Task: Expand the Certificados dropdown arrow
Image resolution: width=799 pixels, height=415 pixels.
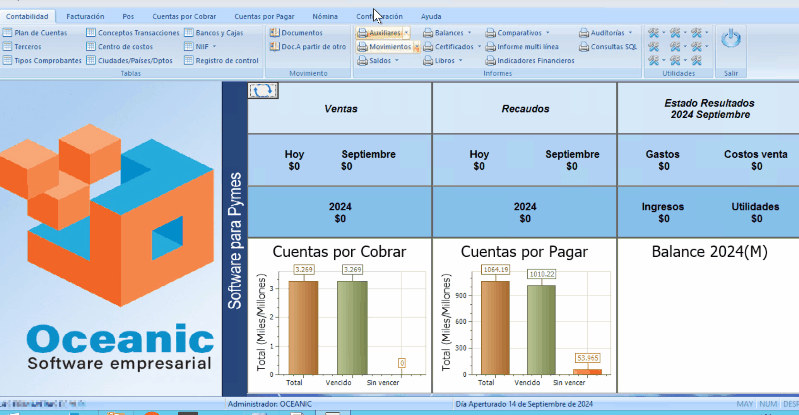Action: click(x=479, y=46)
